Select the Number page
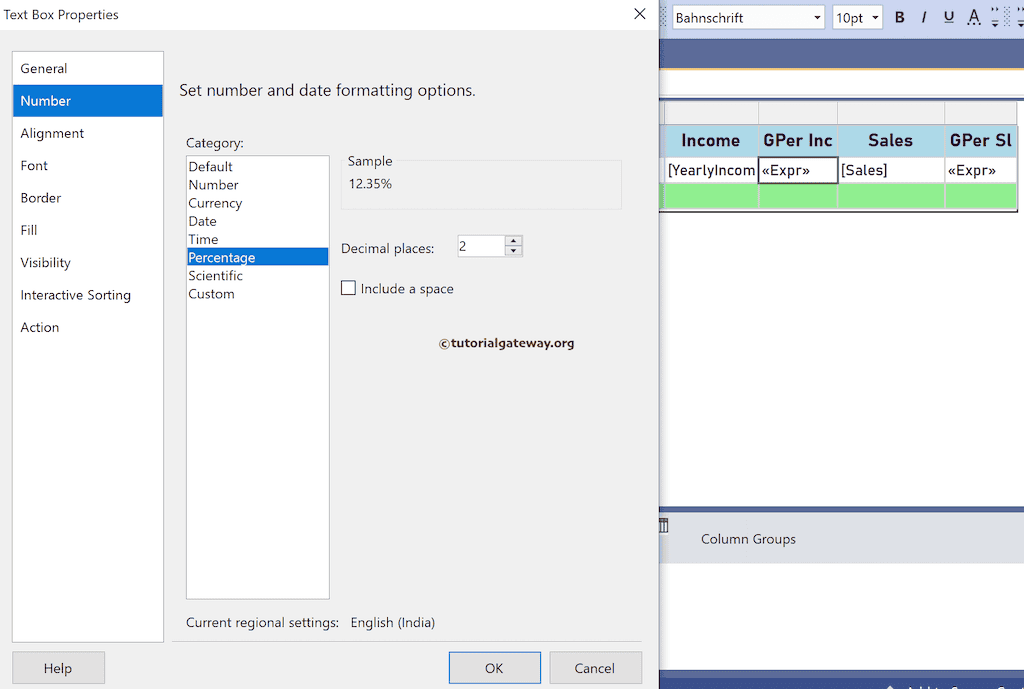Screen dimensions: 1024x689 (88, 101)
